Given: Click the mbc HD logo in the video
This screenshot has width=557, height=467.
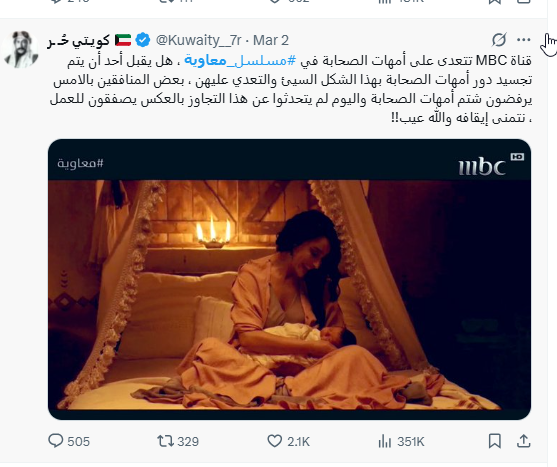Looking at the screenshot, I should [491, 164].
